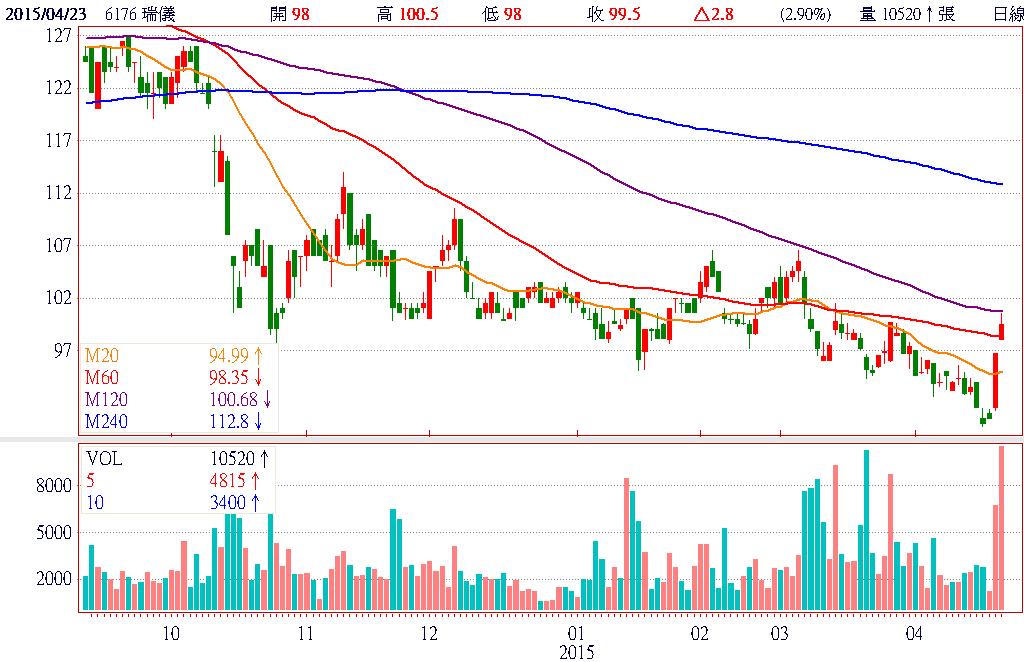Click the 2000 volume axis label
Image resolution: width=1024 pixels, height=662 pixels.
click(x=54, y=579)
